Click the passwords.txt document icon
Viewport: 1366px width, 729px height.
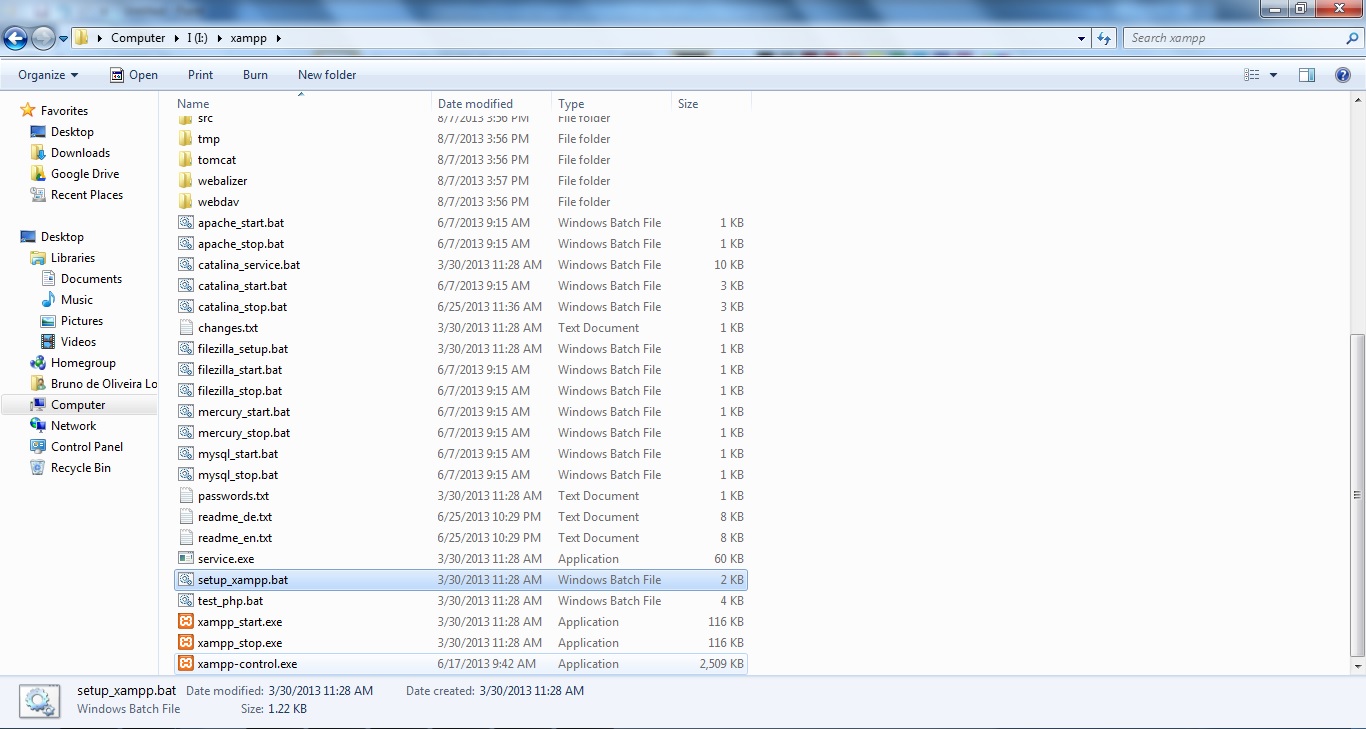pos(185,496)
